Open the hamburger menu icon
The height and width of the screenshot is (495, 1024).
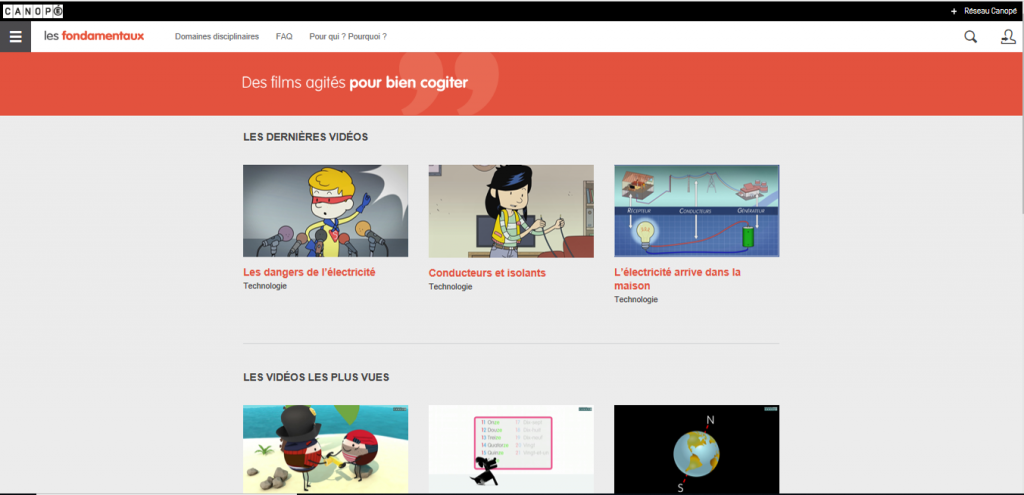click(x=15, y=37)
